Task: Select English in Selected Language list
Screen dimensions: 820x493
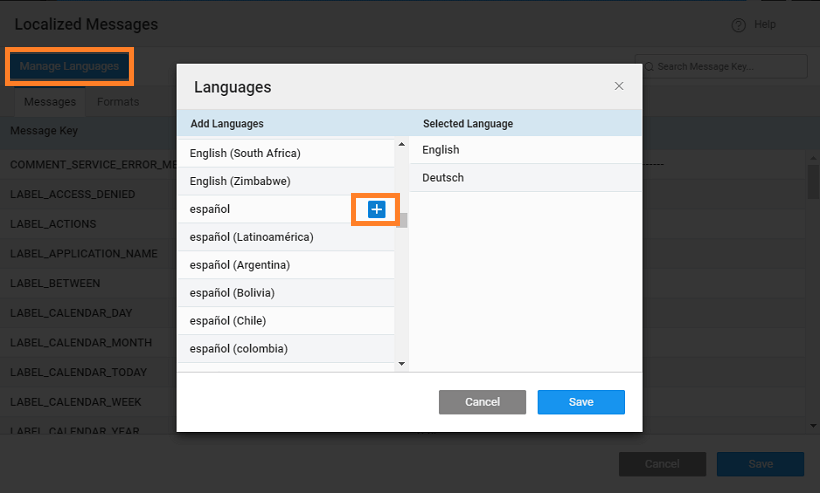Action: tap(441, 150)
